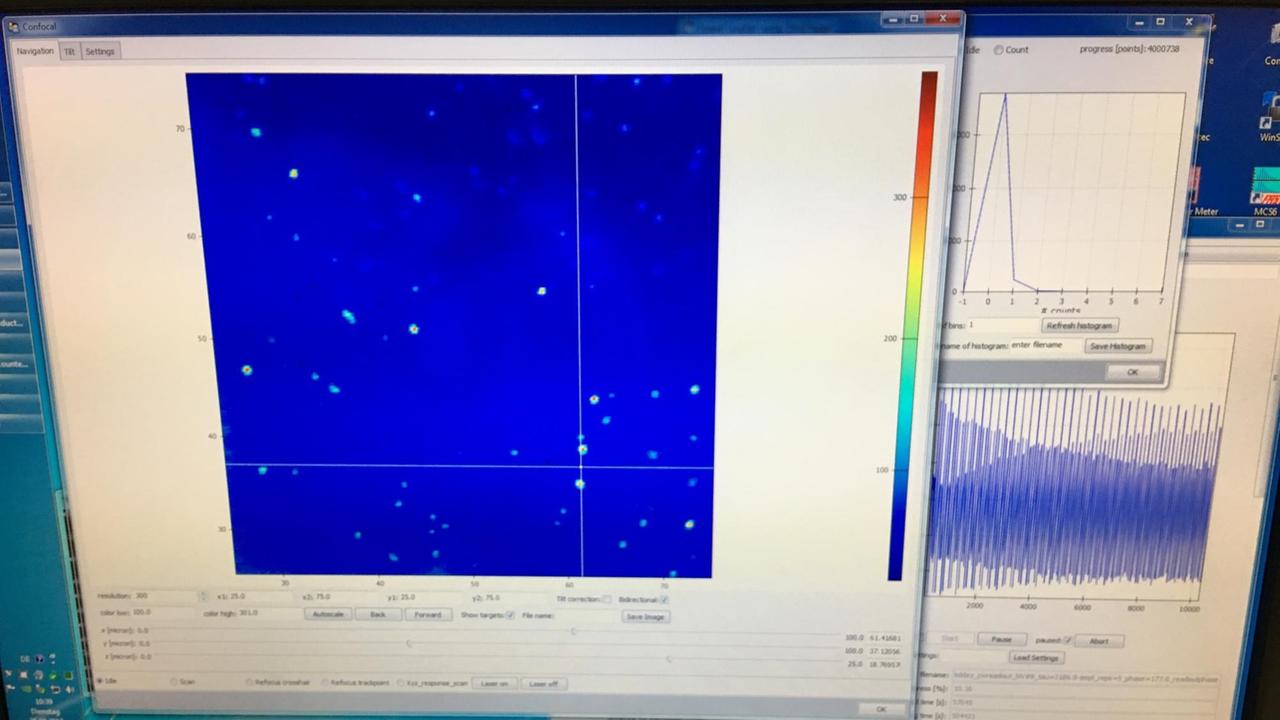
Task: Toggle the paused checkbox in the measurement window
Action: pyautogui.click(x=1067, y=640)
